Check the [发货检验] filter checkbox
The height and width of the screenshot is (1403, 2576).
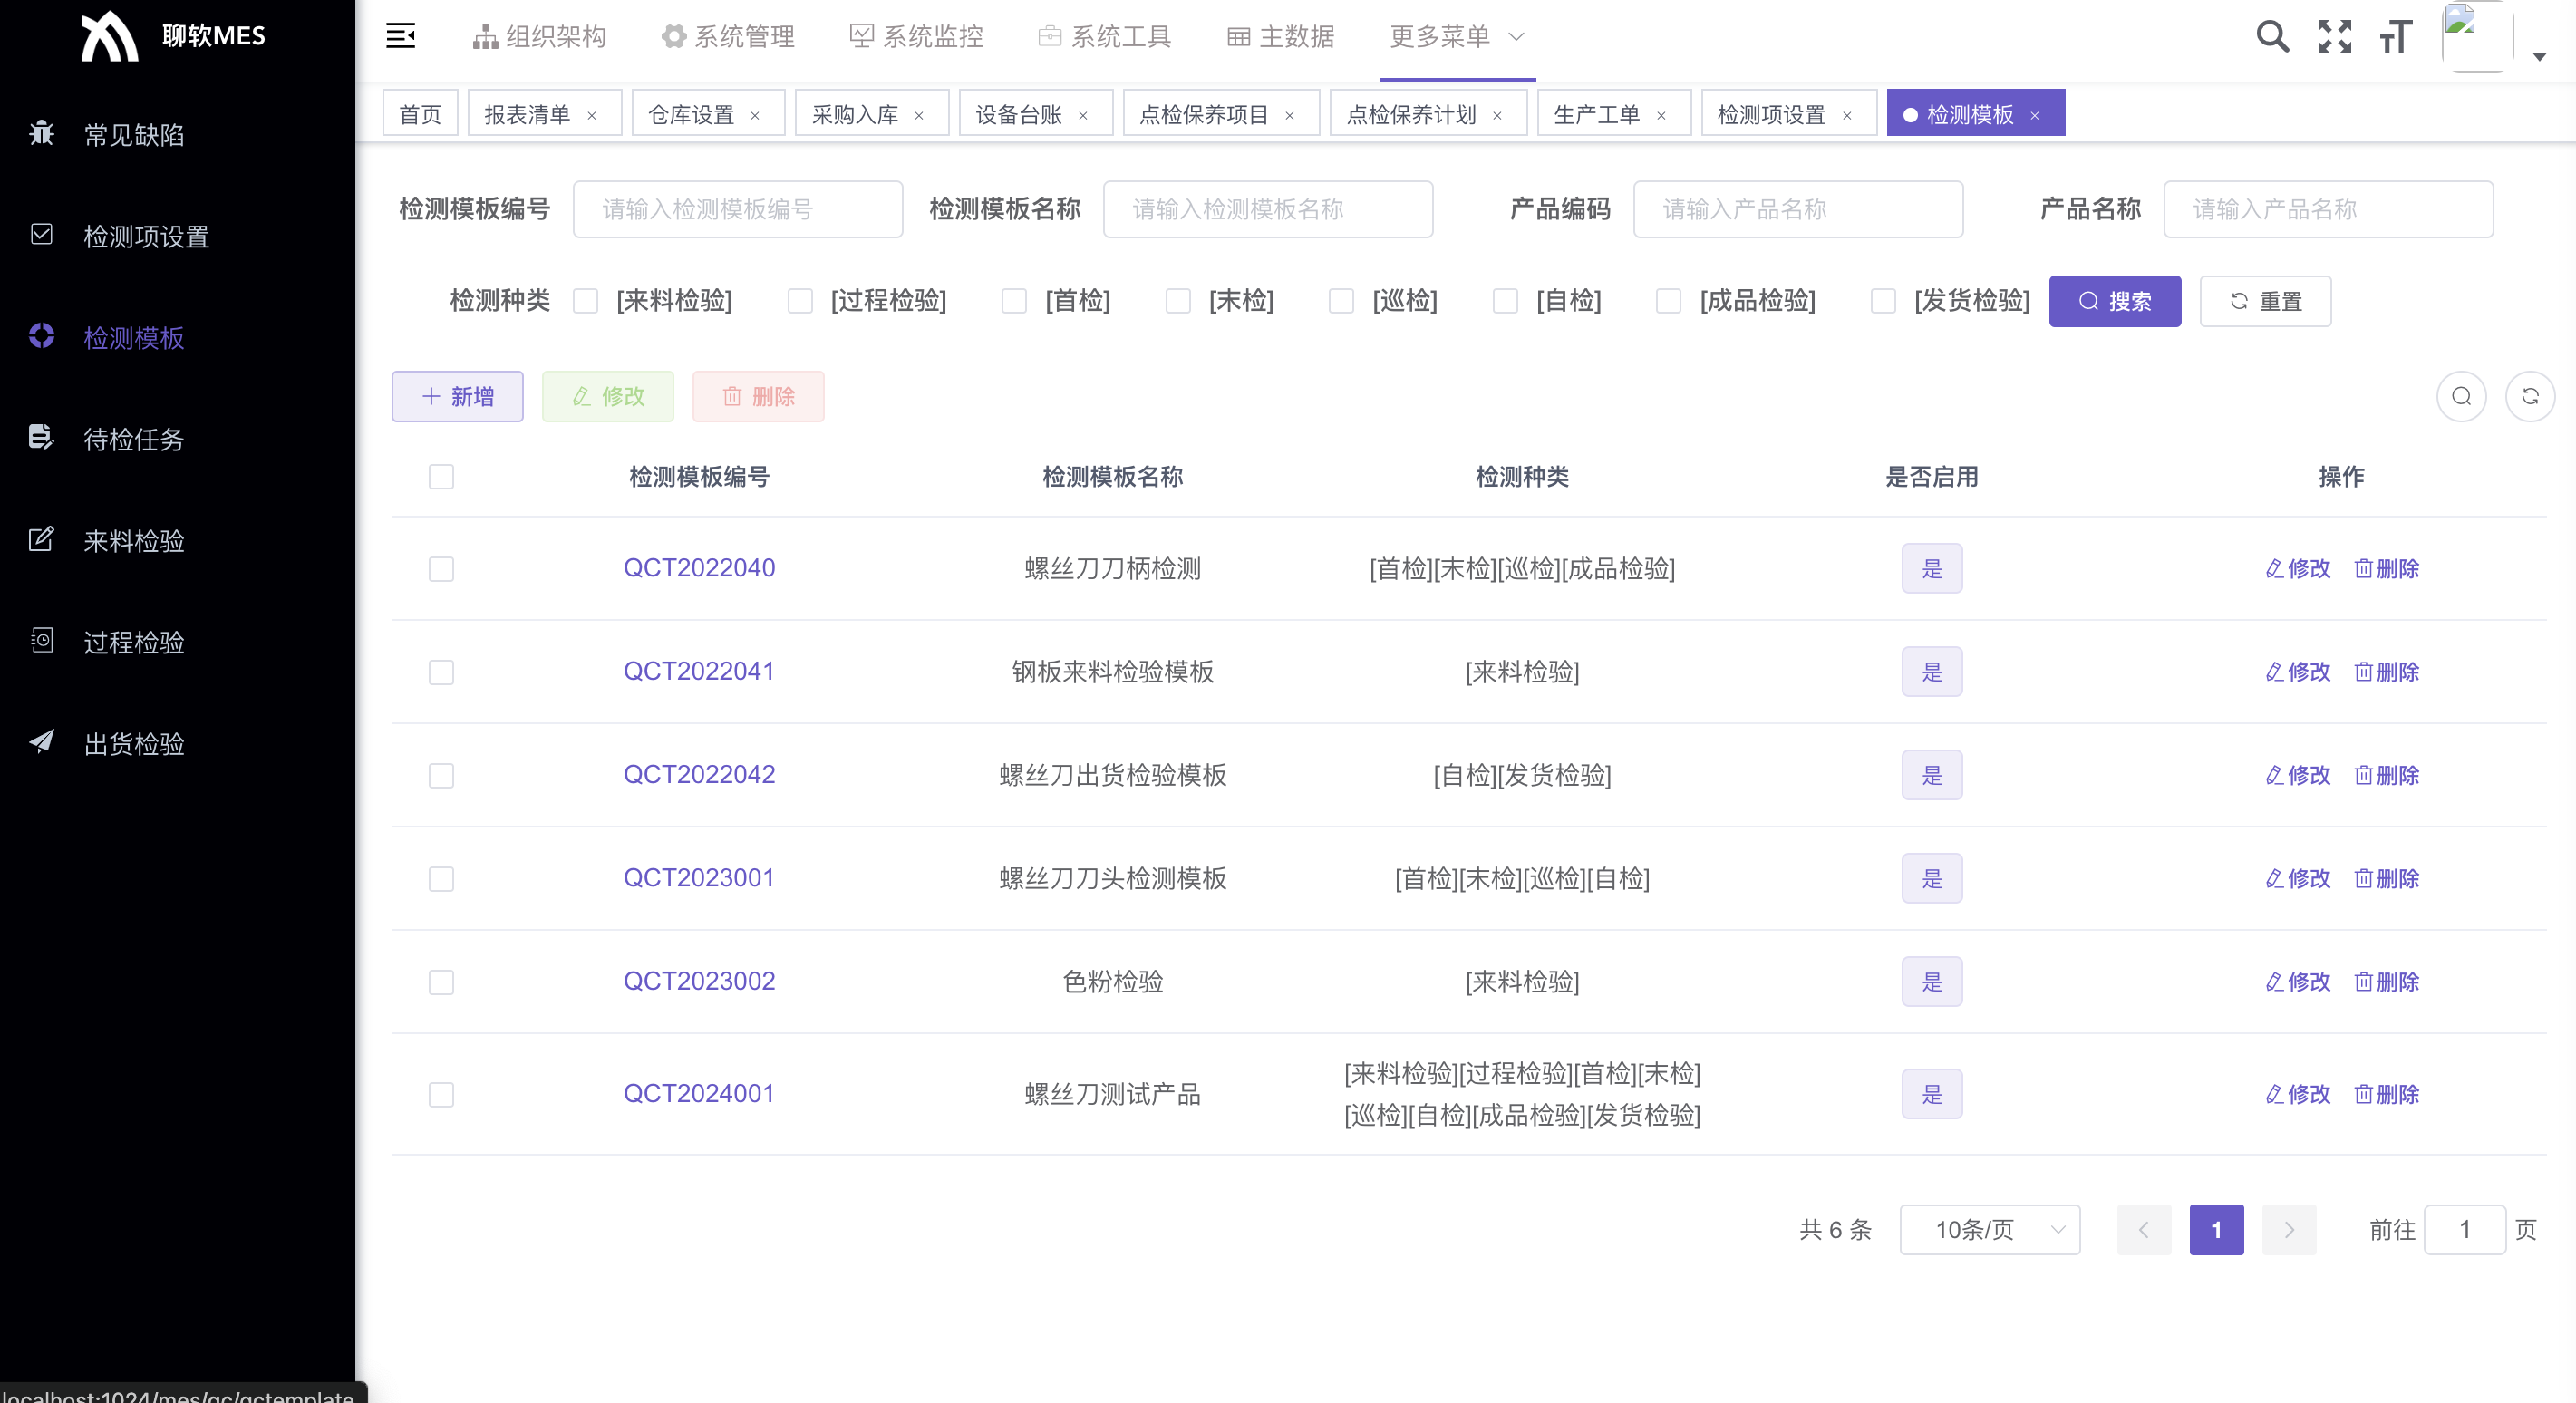pos(1883,301)
